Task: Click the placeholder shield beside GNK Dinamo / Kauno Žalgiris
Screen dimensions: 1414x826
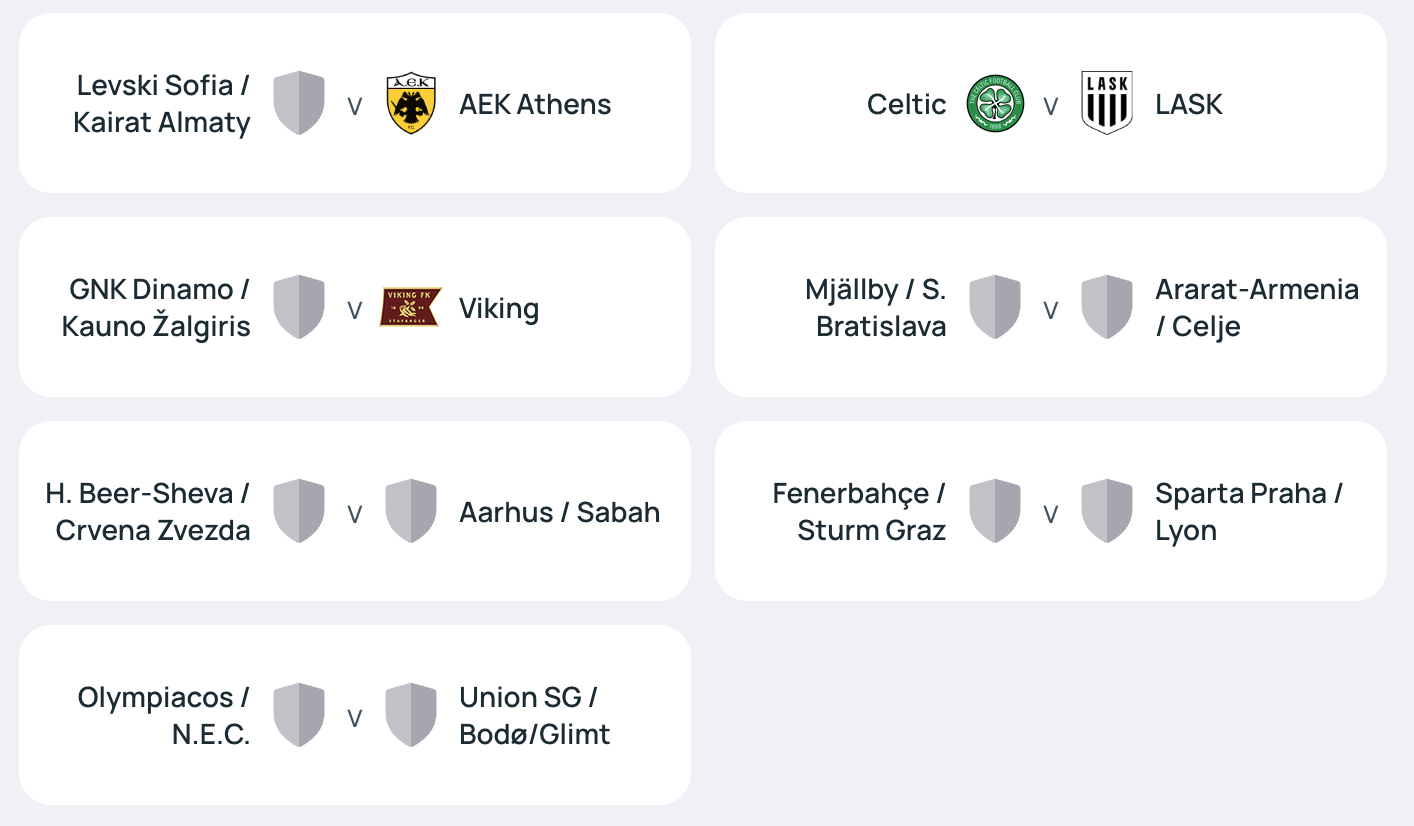Action: [299, 307]
